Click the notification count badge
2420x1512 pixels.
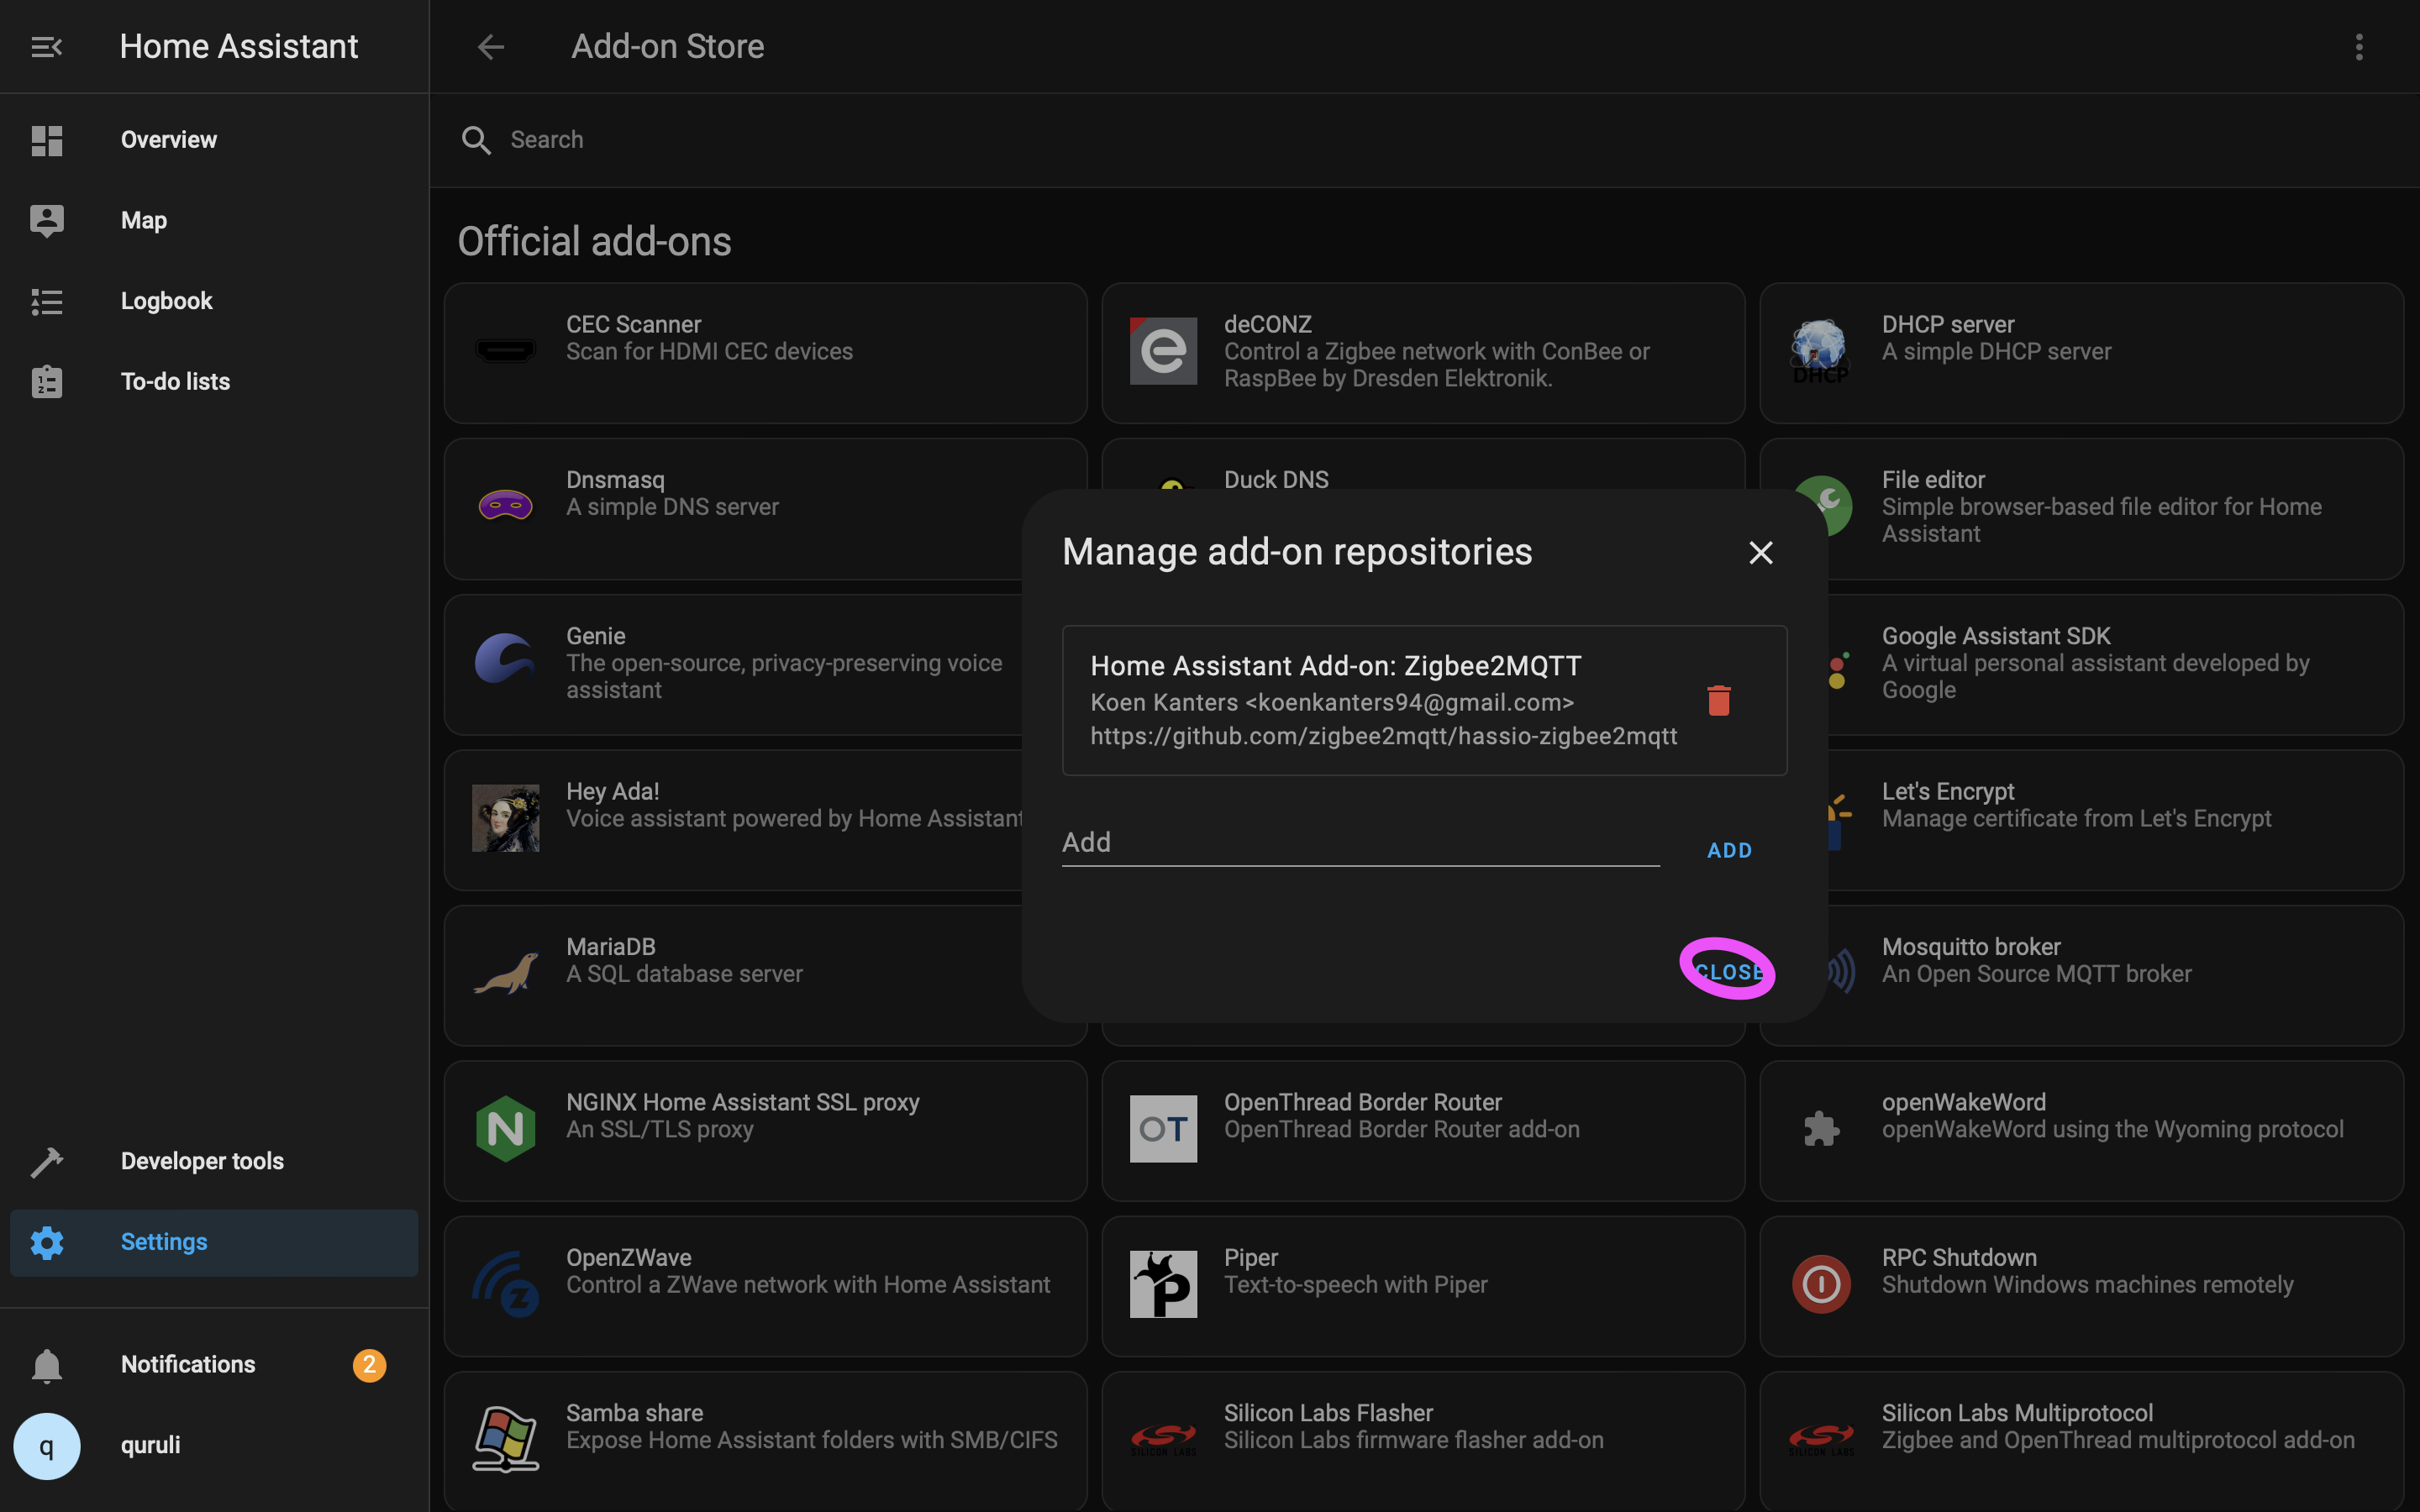369,1364
